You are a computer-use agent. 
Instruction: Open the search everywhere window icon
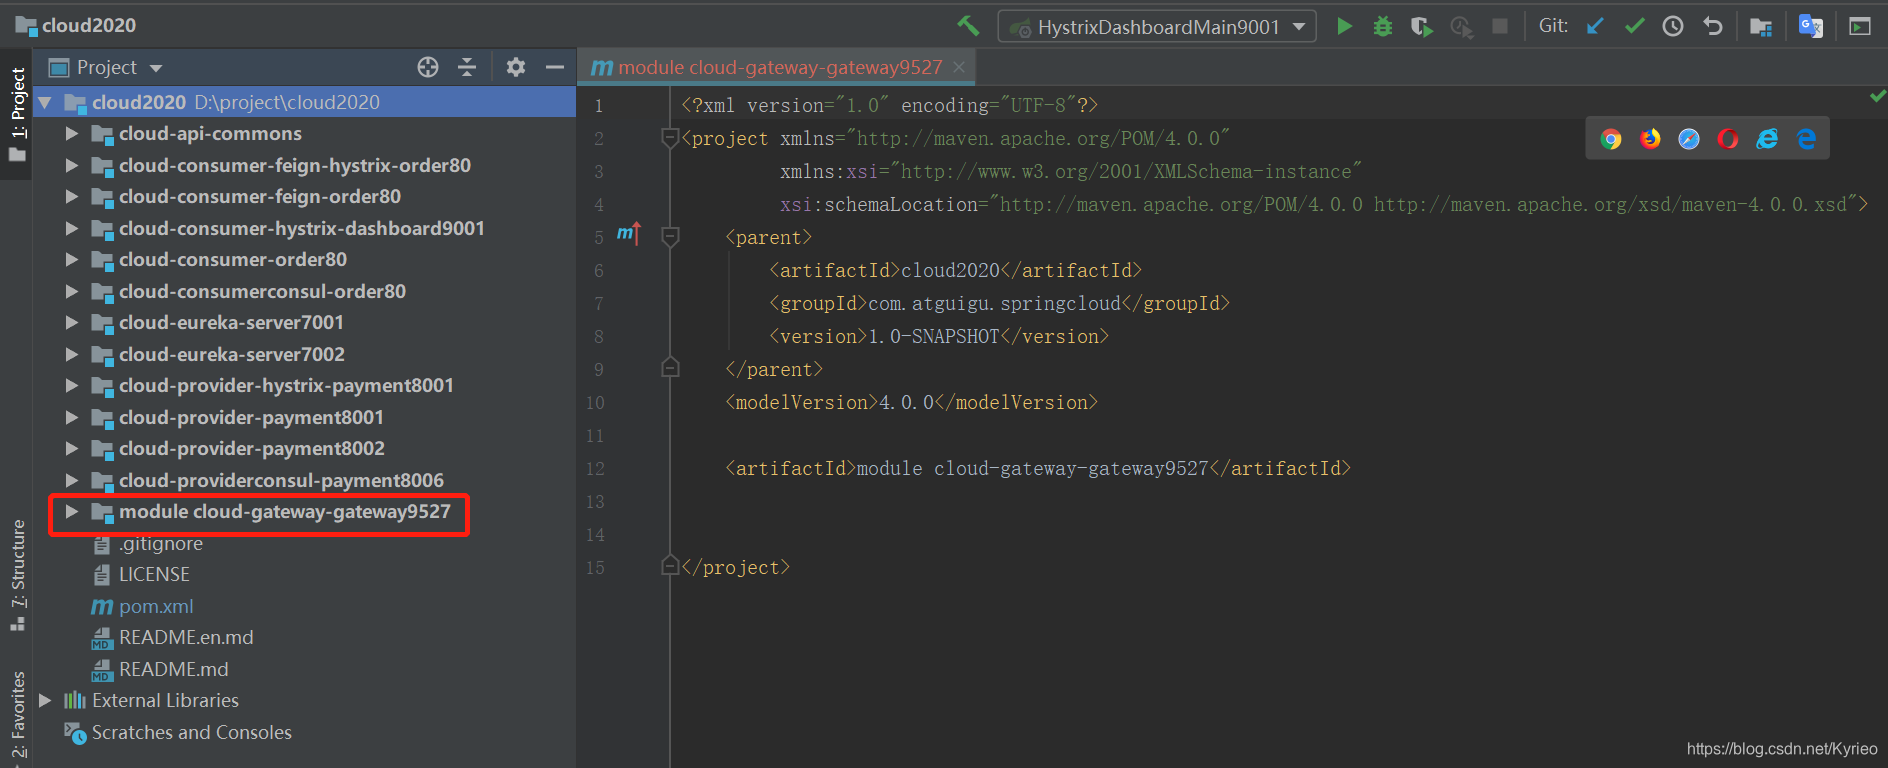click(x=1860, y=26)
